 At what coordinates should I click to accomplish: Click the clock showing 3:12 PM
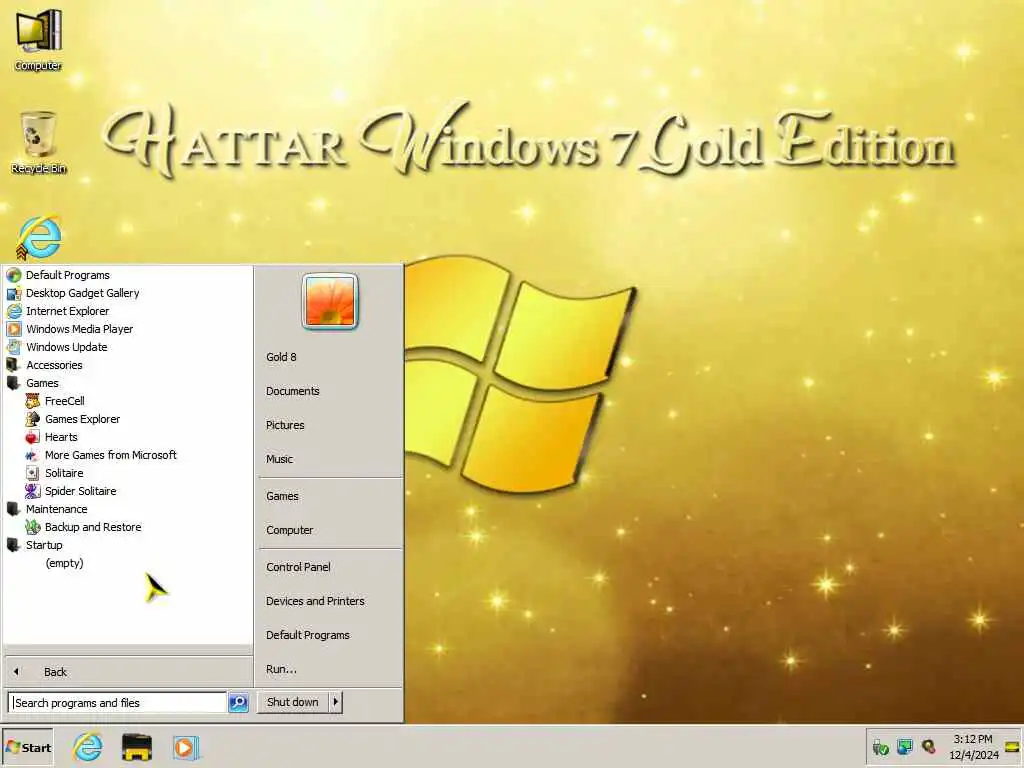click(x=972, y=739)
